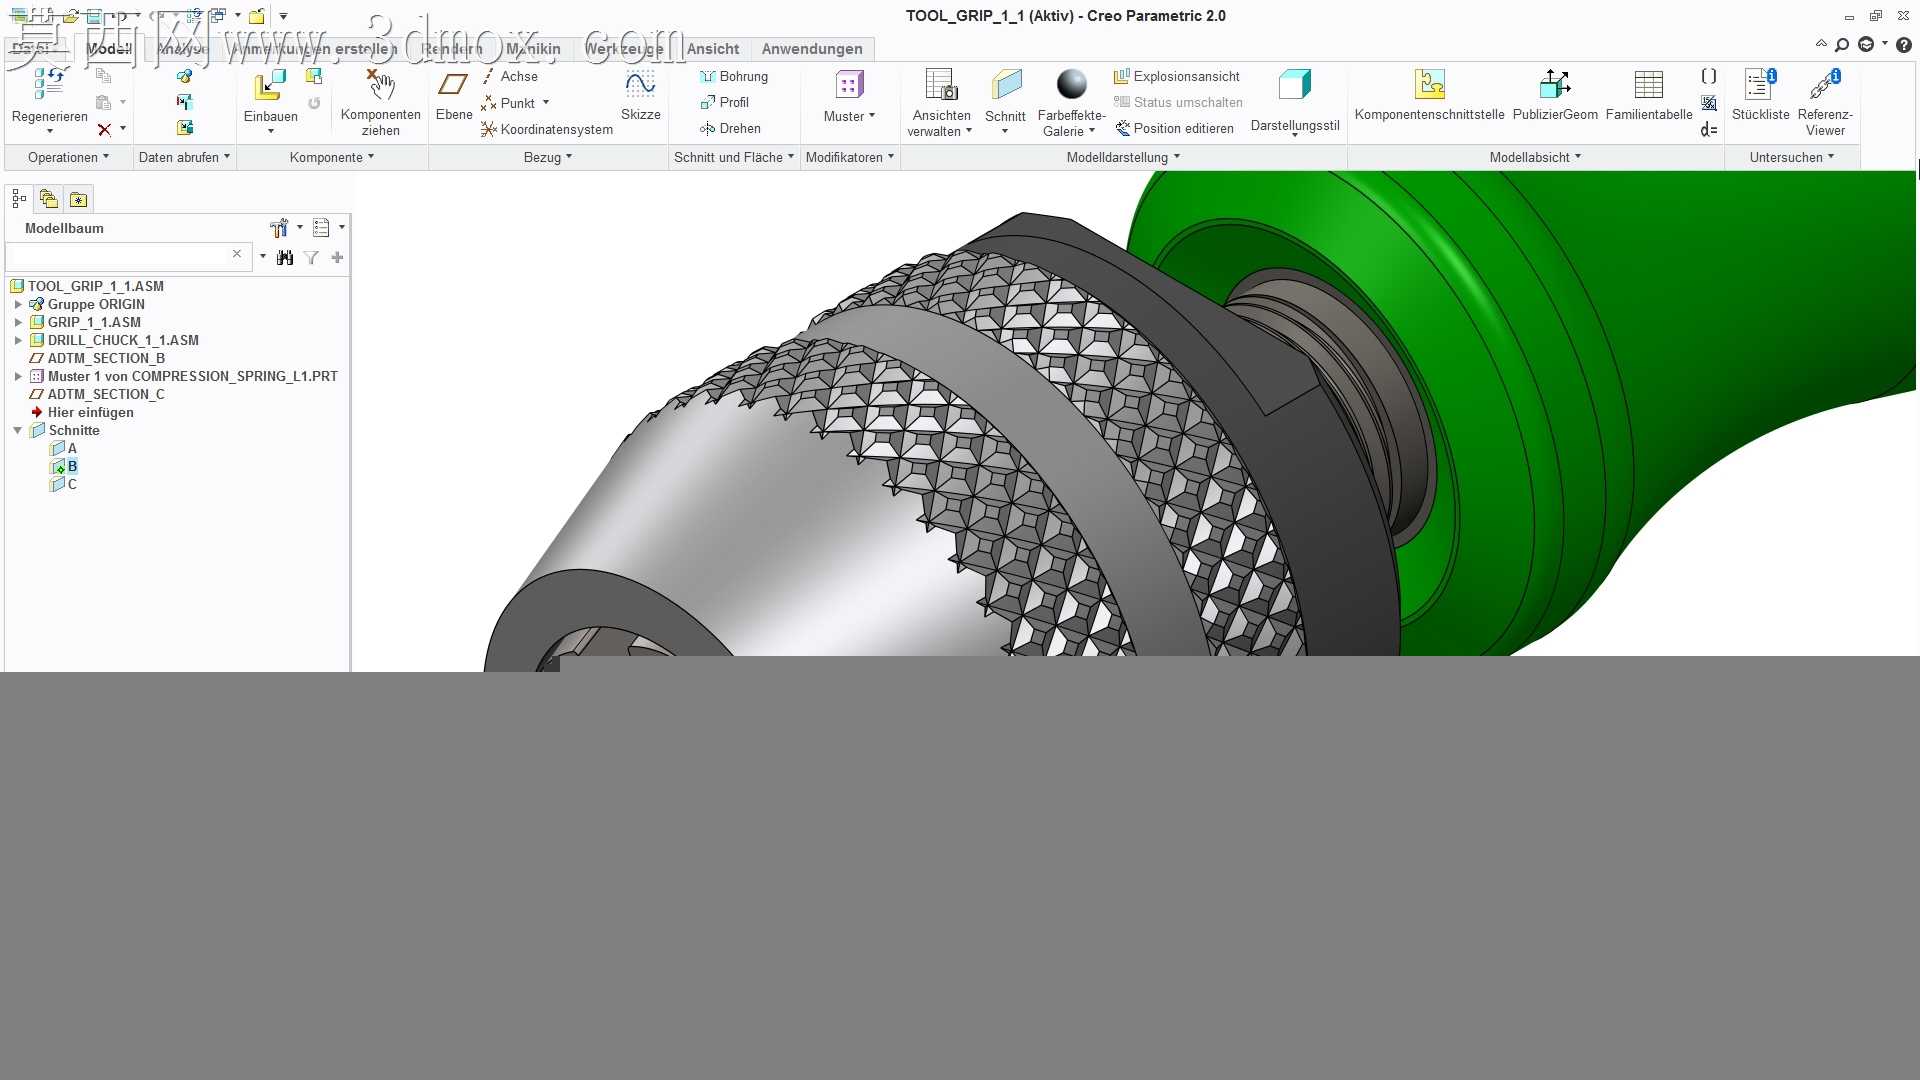Screen dimensions: 1920x1080
Task: Open Schnitt und Fläche group dropdown
Action: coord(734,157)
